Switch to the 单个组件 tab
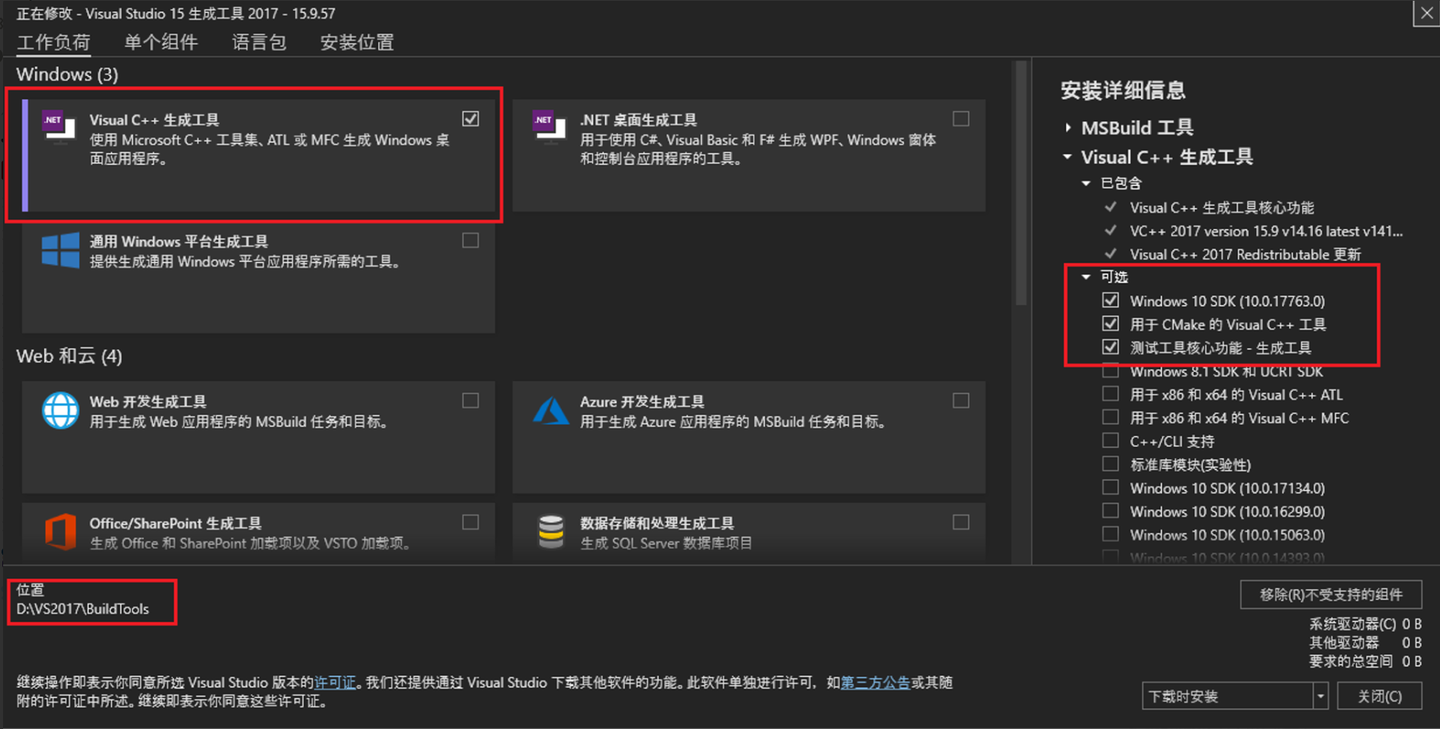Screen dimensions: 1440x729 pyautogui.click(x=161, y=42)
